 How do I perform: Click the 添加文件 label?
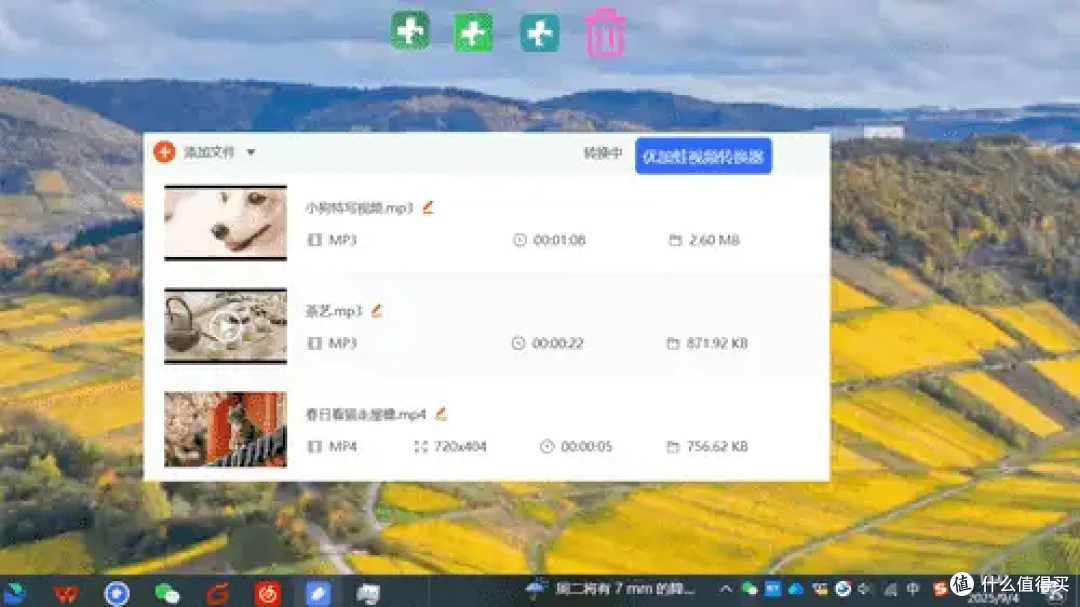209,152
